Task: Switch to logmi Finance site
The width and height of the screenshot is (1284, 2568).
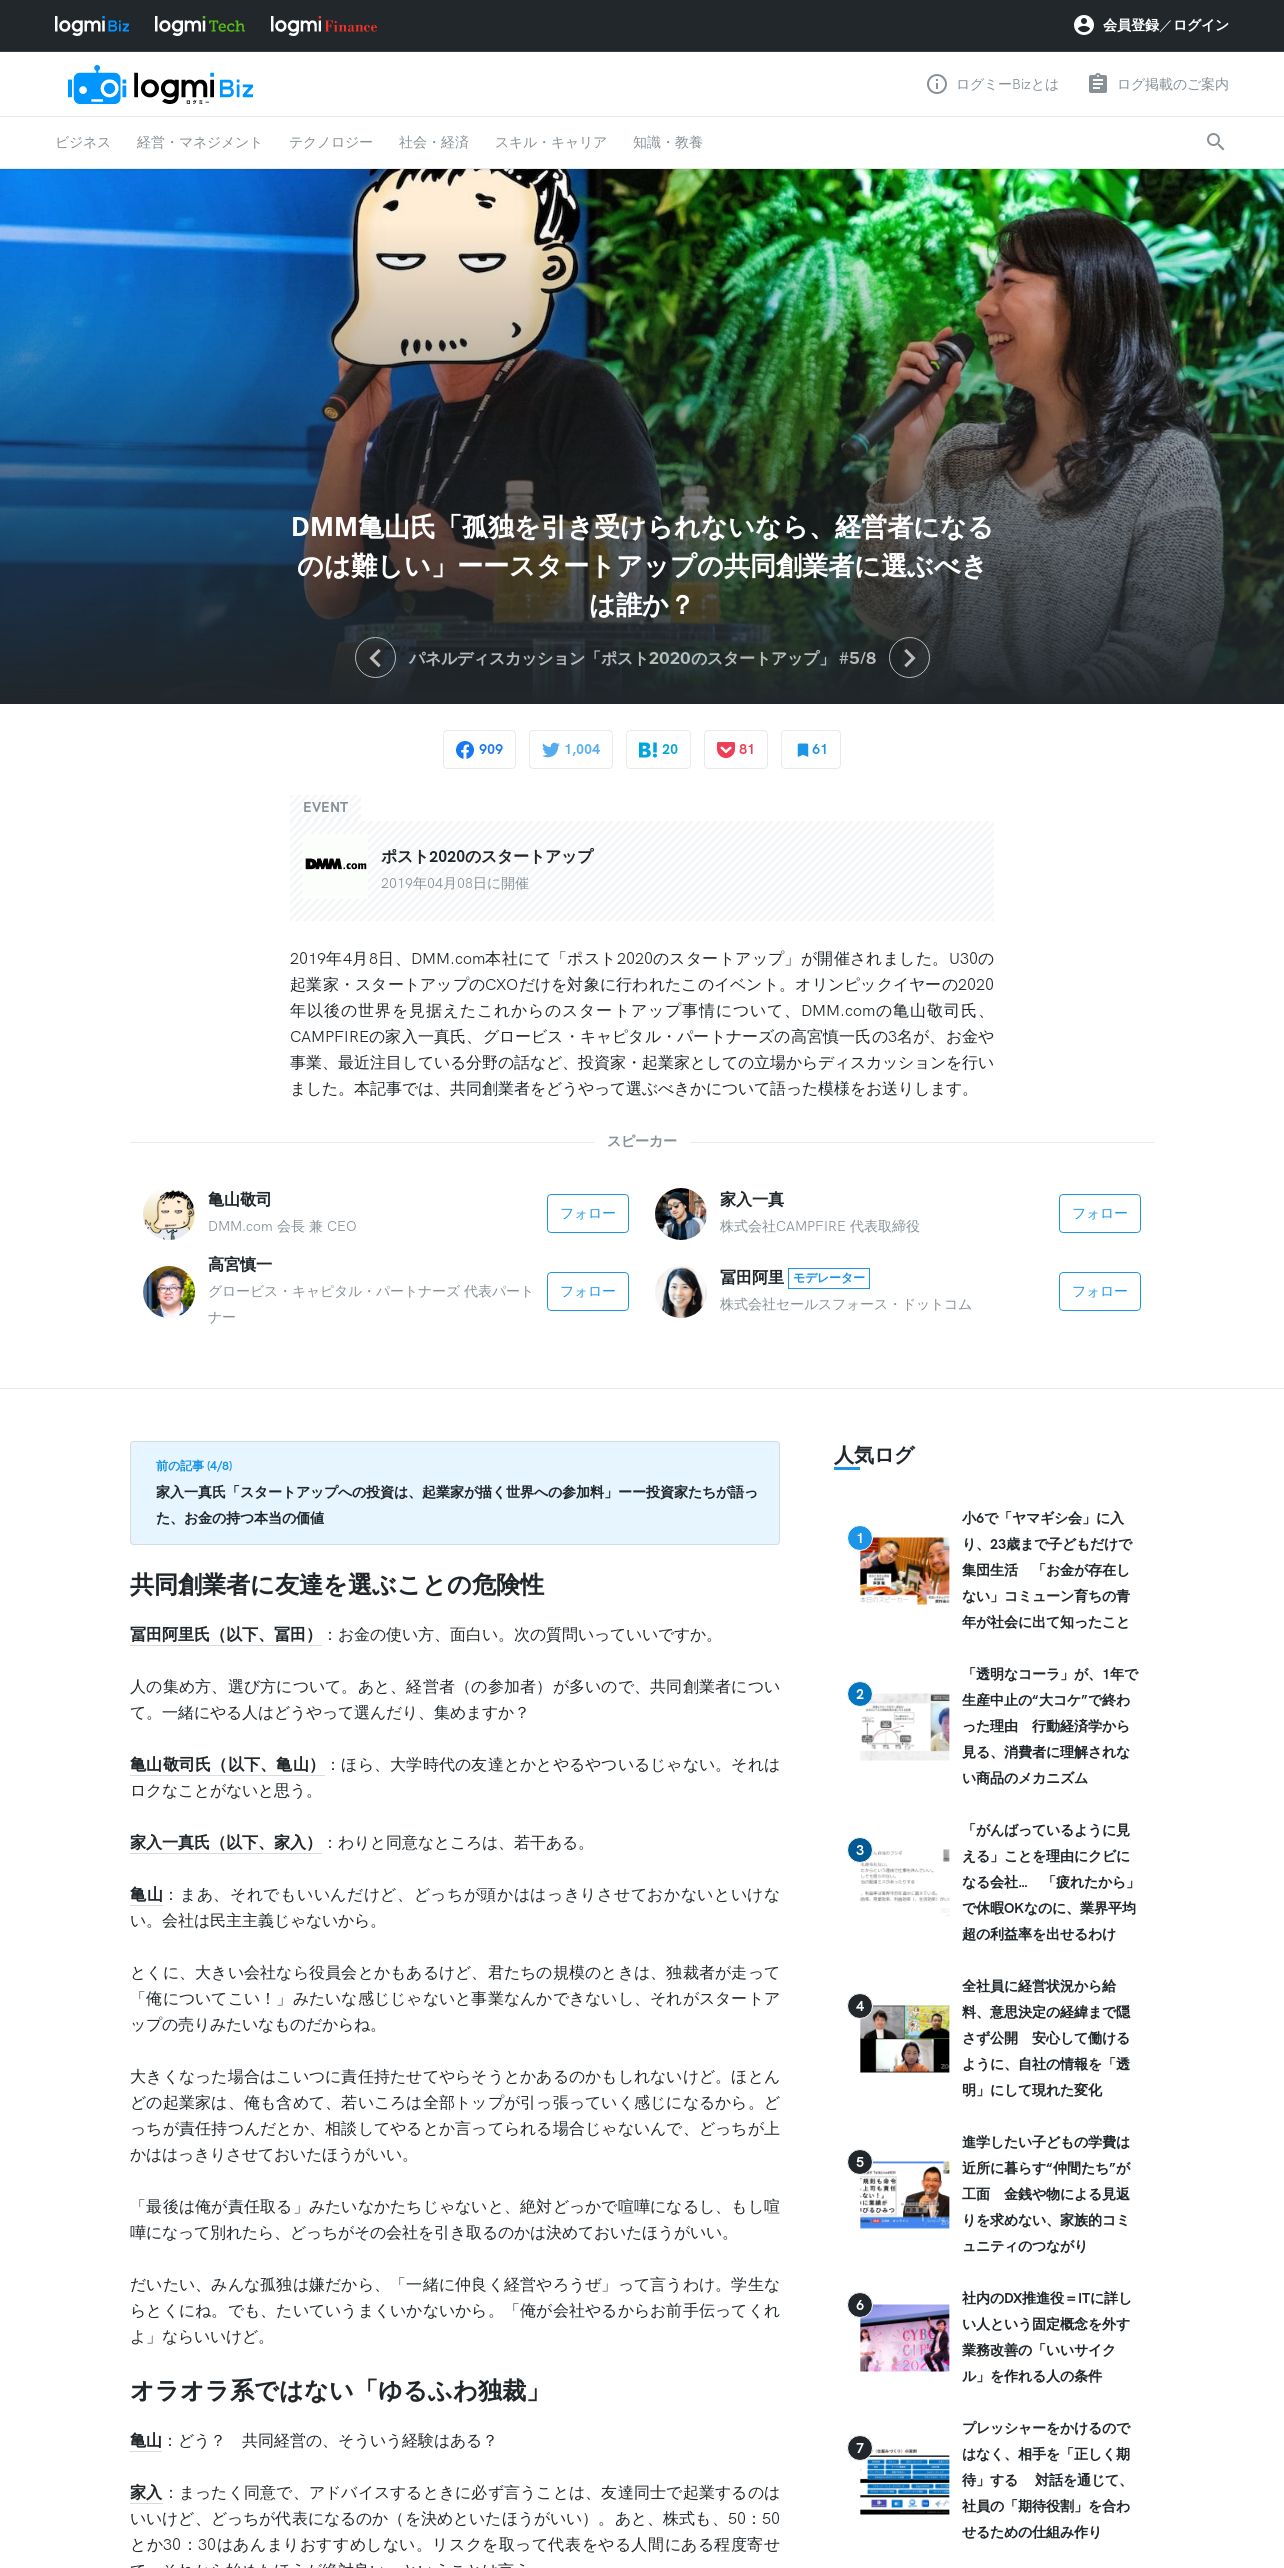Action: pyautogui.click(x=323, y=25)
